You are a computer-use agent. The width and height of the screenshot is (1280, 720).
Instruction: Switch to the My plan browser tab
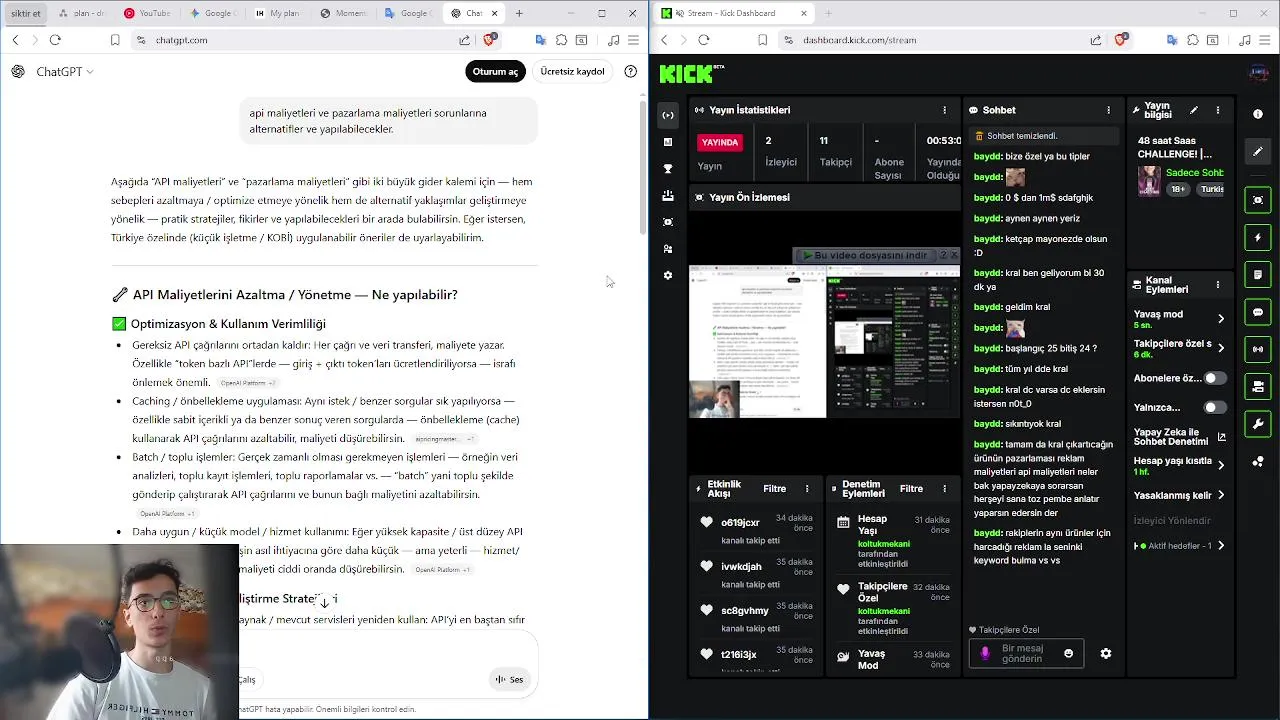pyautogui.click(x=277, y=13)
